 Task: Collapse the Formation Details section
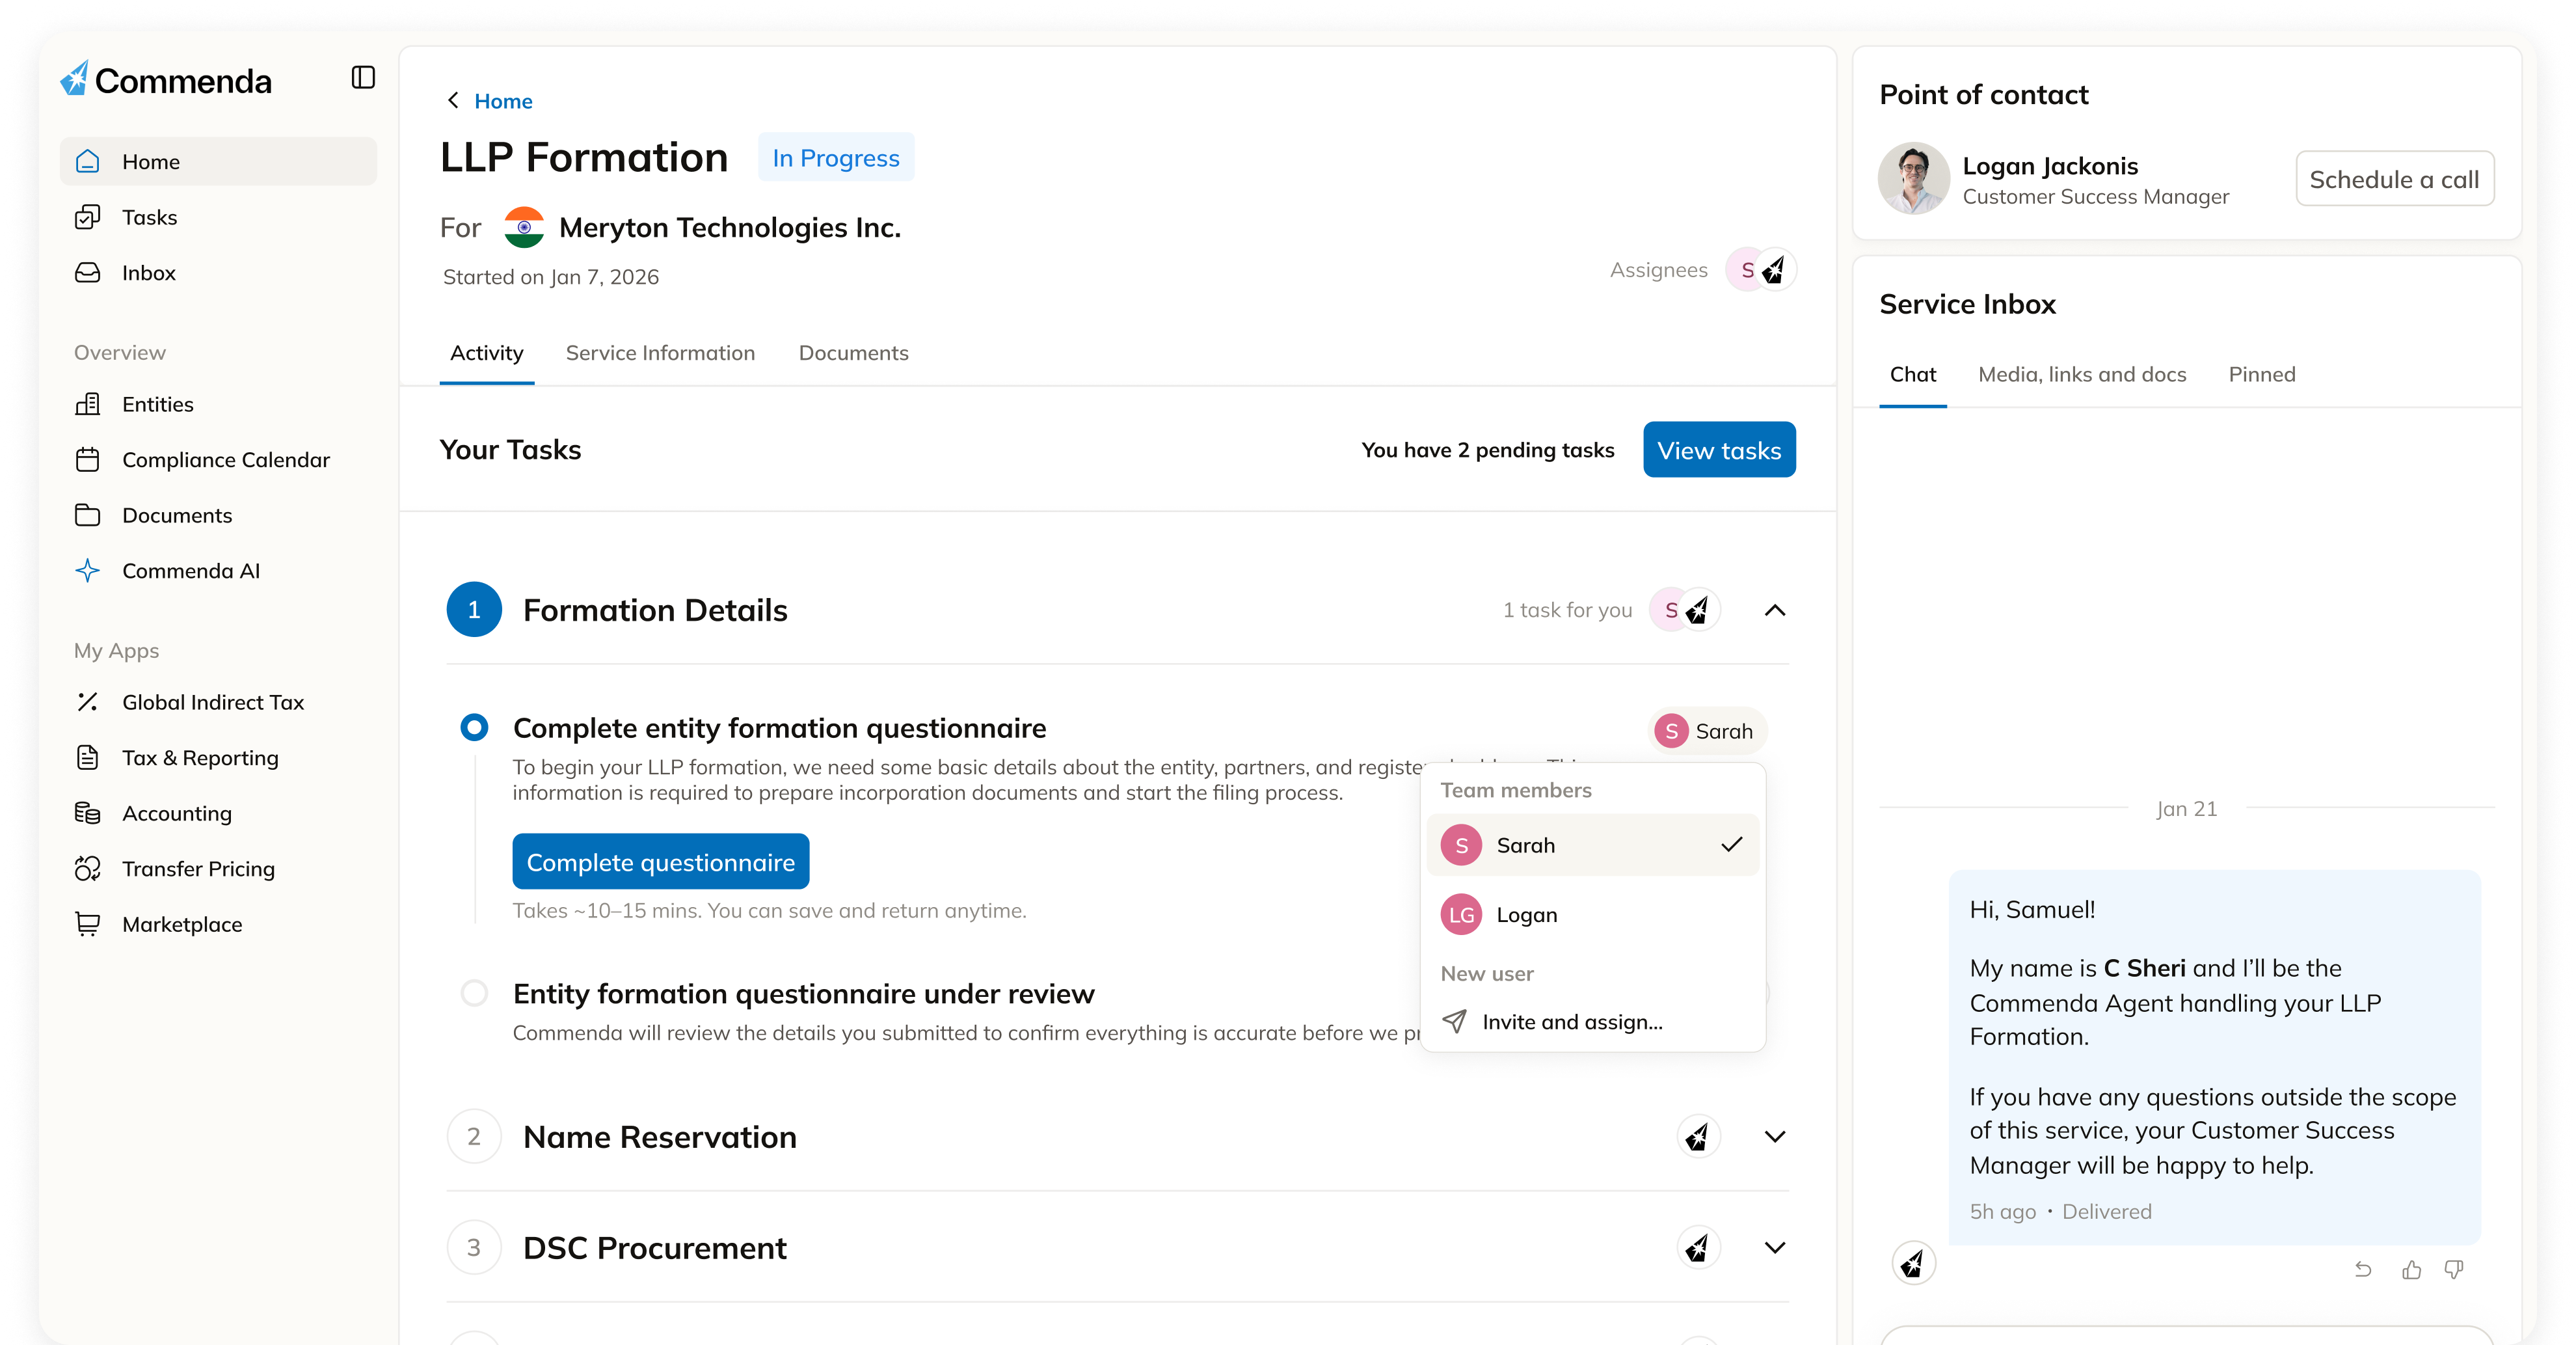click(1775, 610)
